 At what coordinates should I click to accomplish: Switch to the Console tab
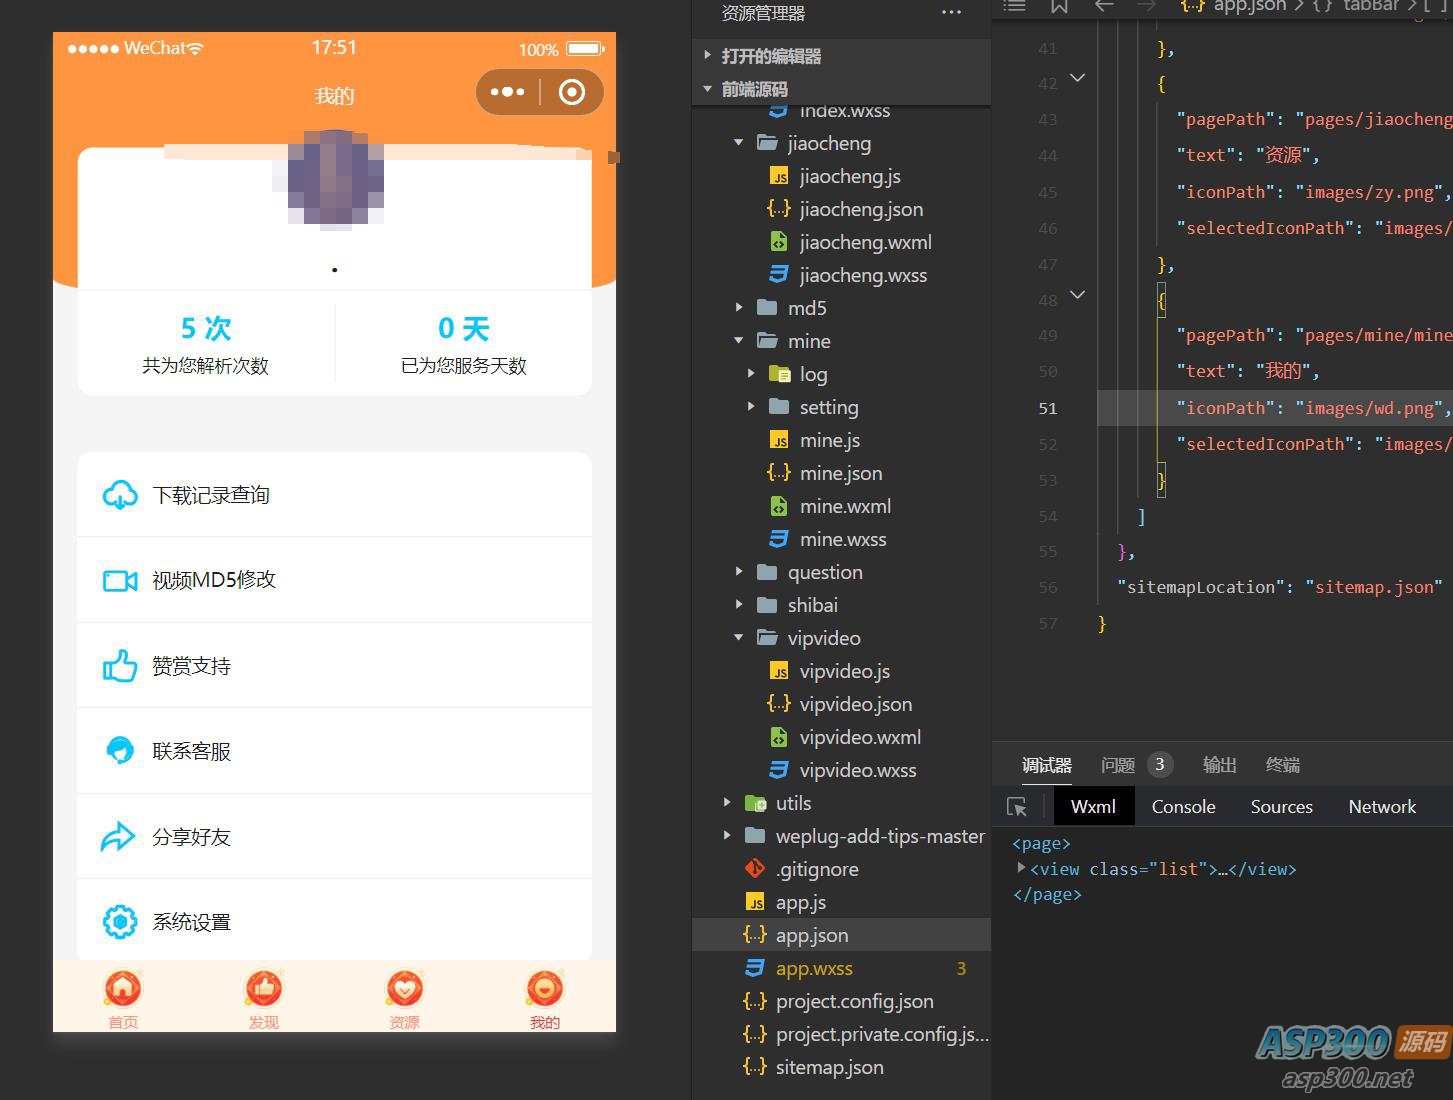point(1183,807)
